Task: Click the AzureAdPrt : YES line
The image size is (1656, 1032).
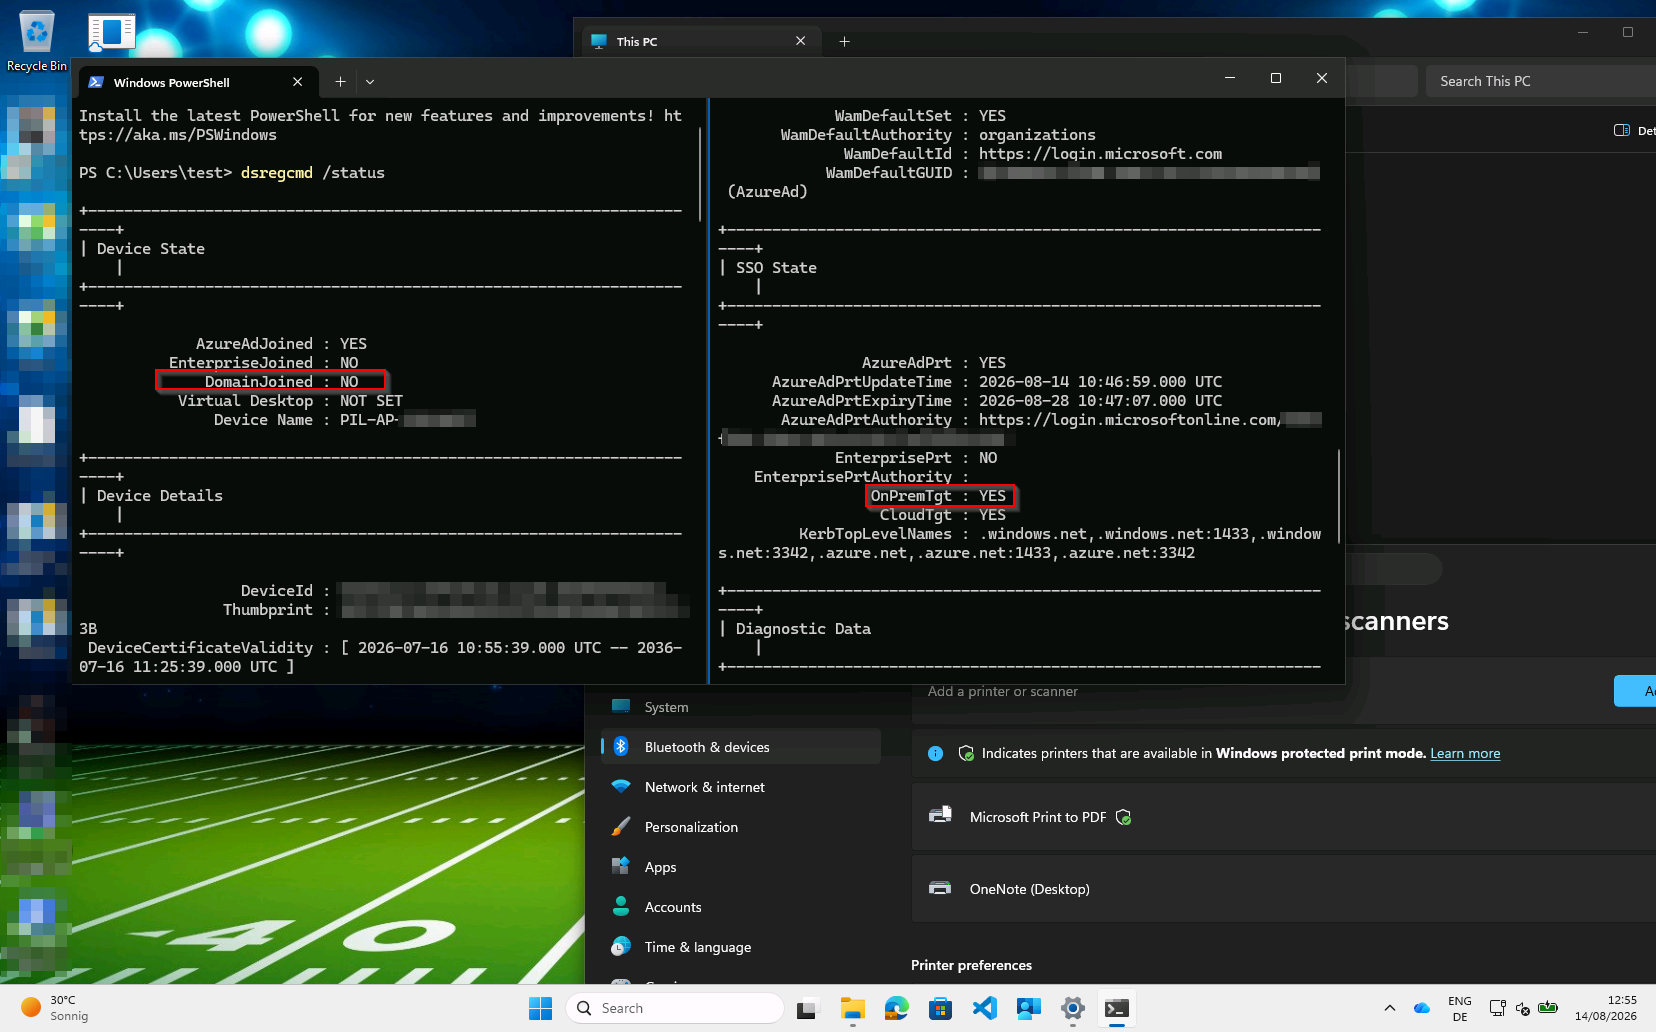Action: (933, 362)
